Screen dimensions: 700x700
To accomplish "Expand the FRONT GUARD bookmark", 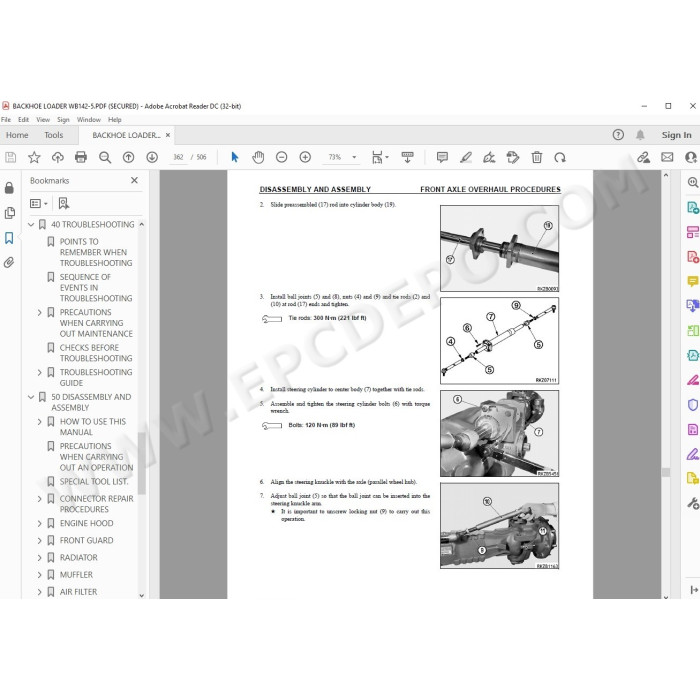I will click(x=39, y=541).
